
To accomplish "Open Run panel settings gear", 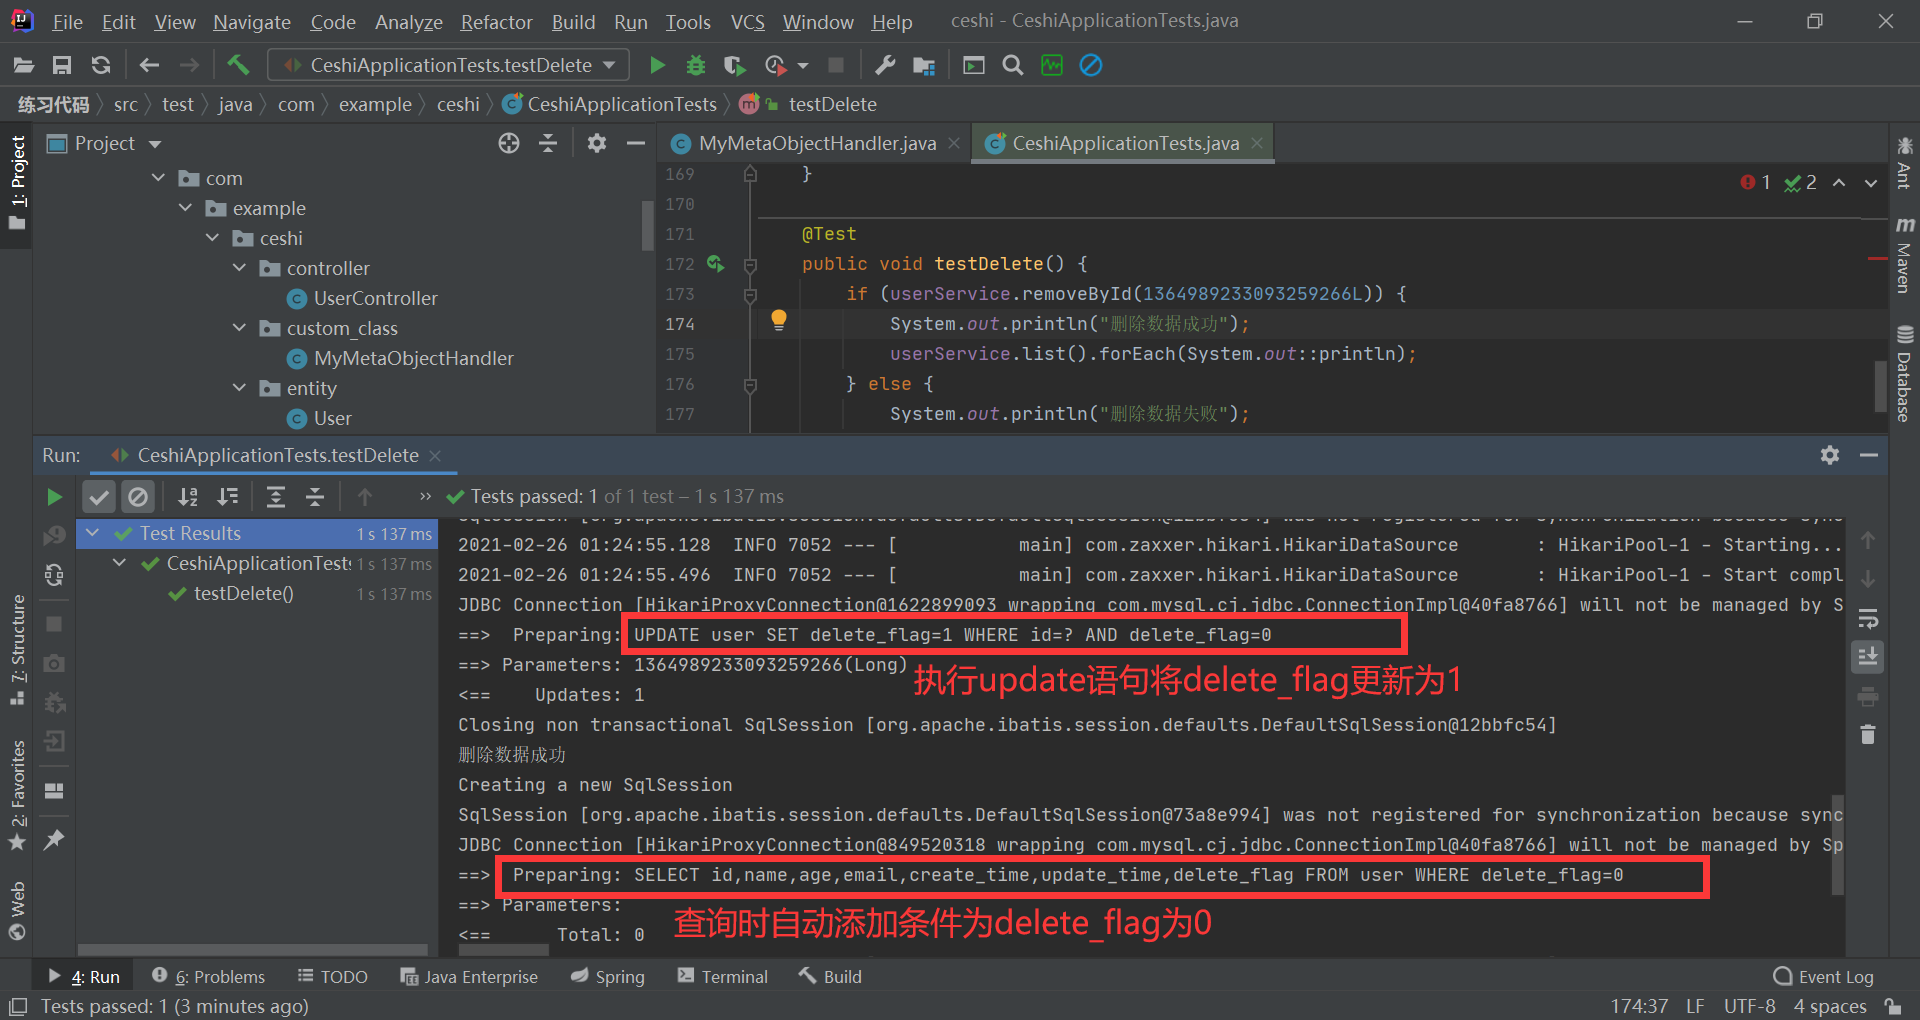I will (x=1830, y=455).
